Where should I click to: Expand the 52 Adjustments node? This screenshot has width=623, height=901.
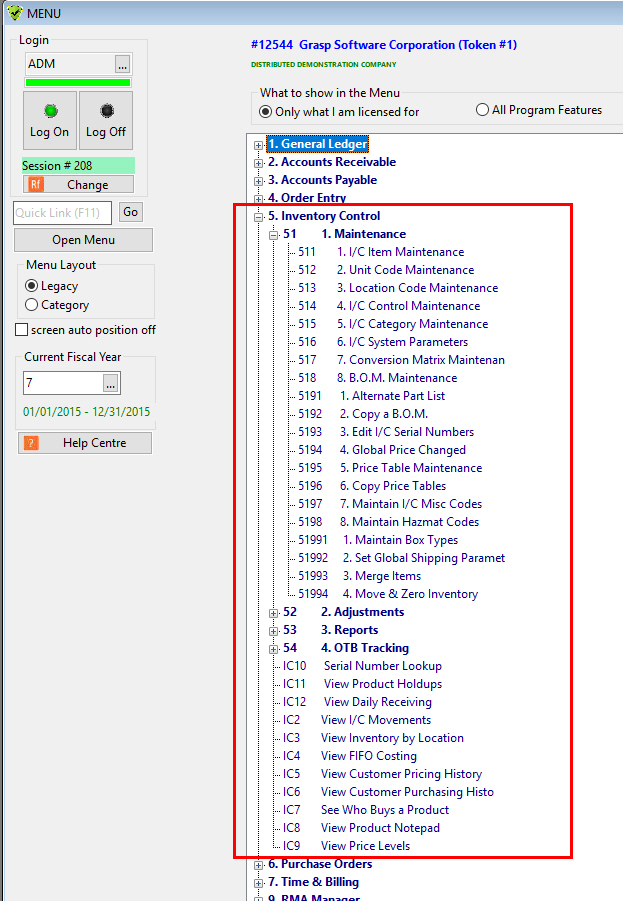(274, 613)
